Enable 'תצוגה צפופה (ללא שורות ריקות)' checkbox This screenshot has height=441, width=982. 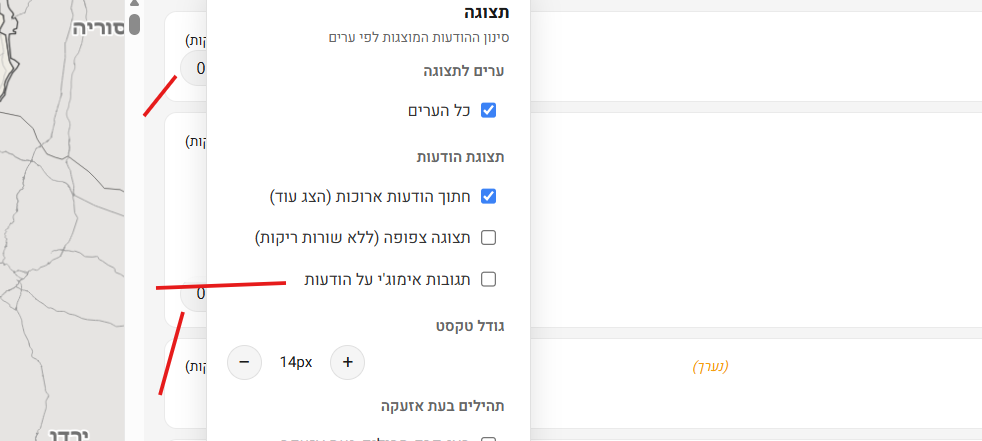489,238
